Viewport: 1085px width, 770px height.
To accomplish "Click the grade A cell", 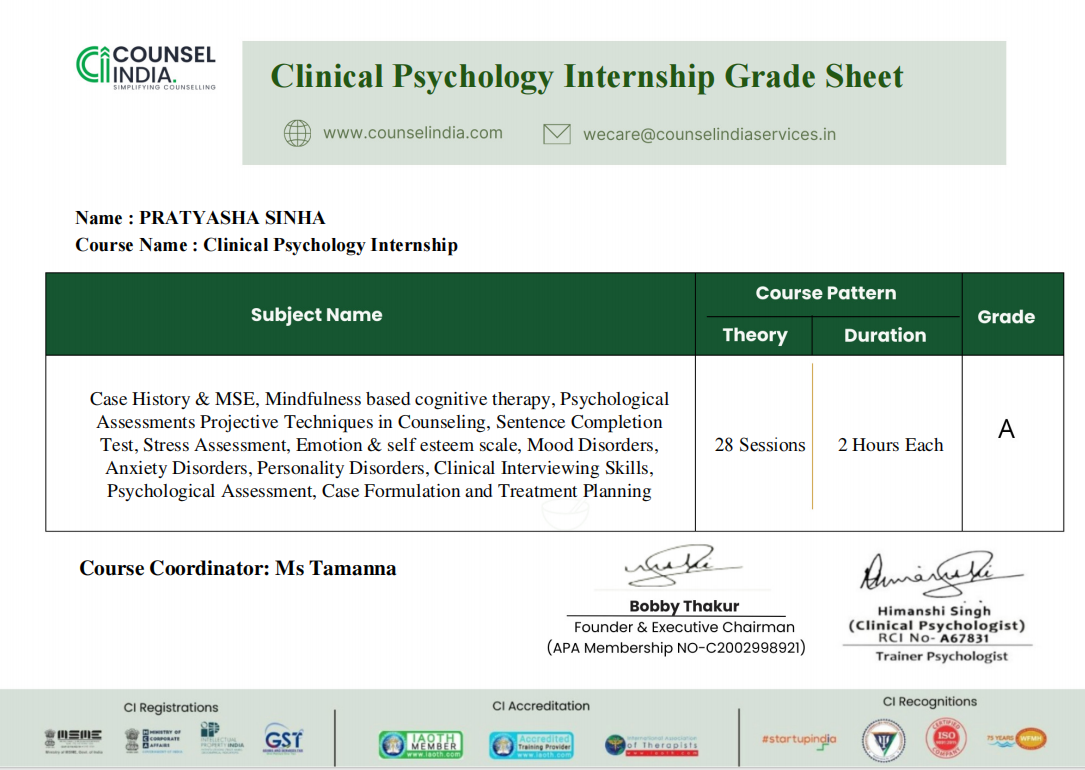I will point(1006,430).
